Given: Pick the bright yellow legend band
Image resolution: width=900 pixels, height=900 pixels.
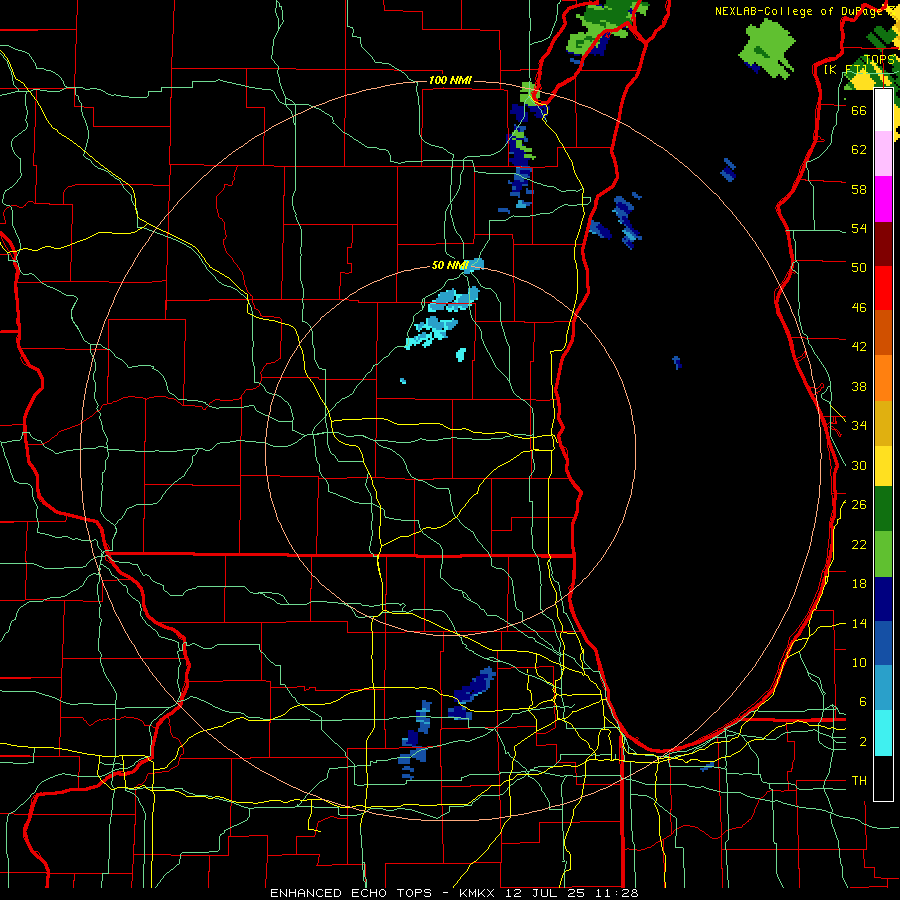Looking at the screenshot, I should point(883,465).
